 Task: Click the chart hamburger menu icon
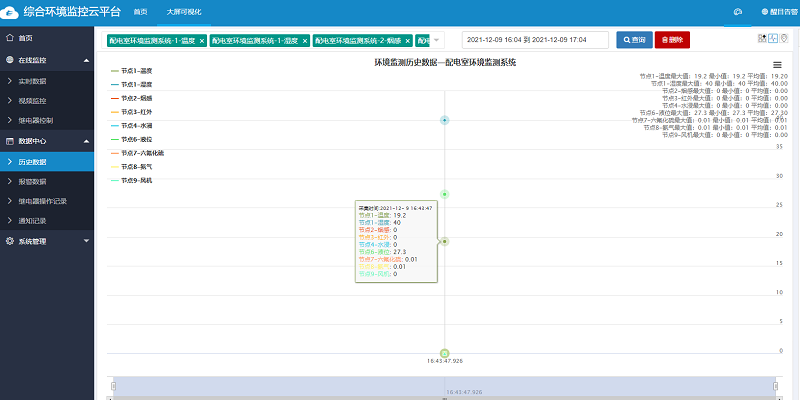coord(778,64)
